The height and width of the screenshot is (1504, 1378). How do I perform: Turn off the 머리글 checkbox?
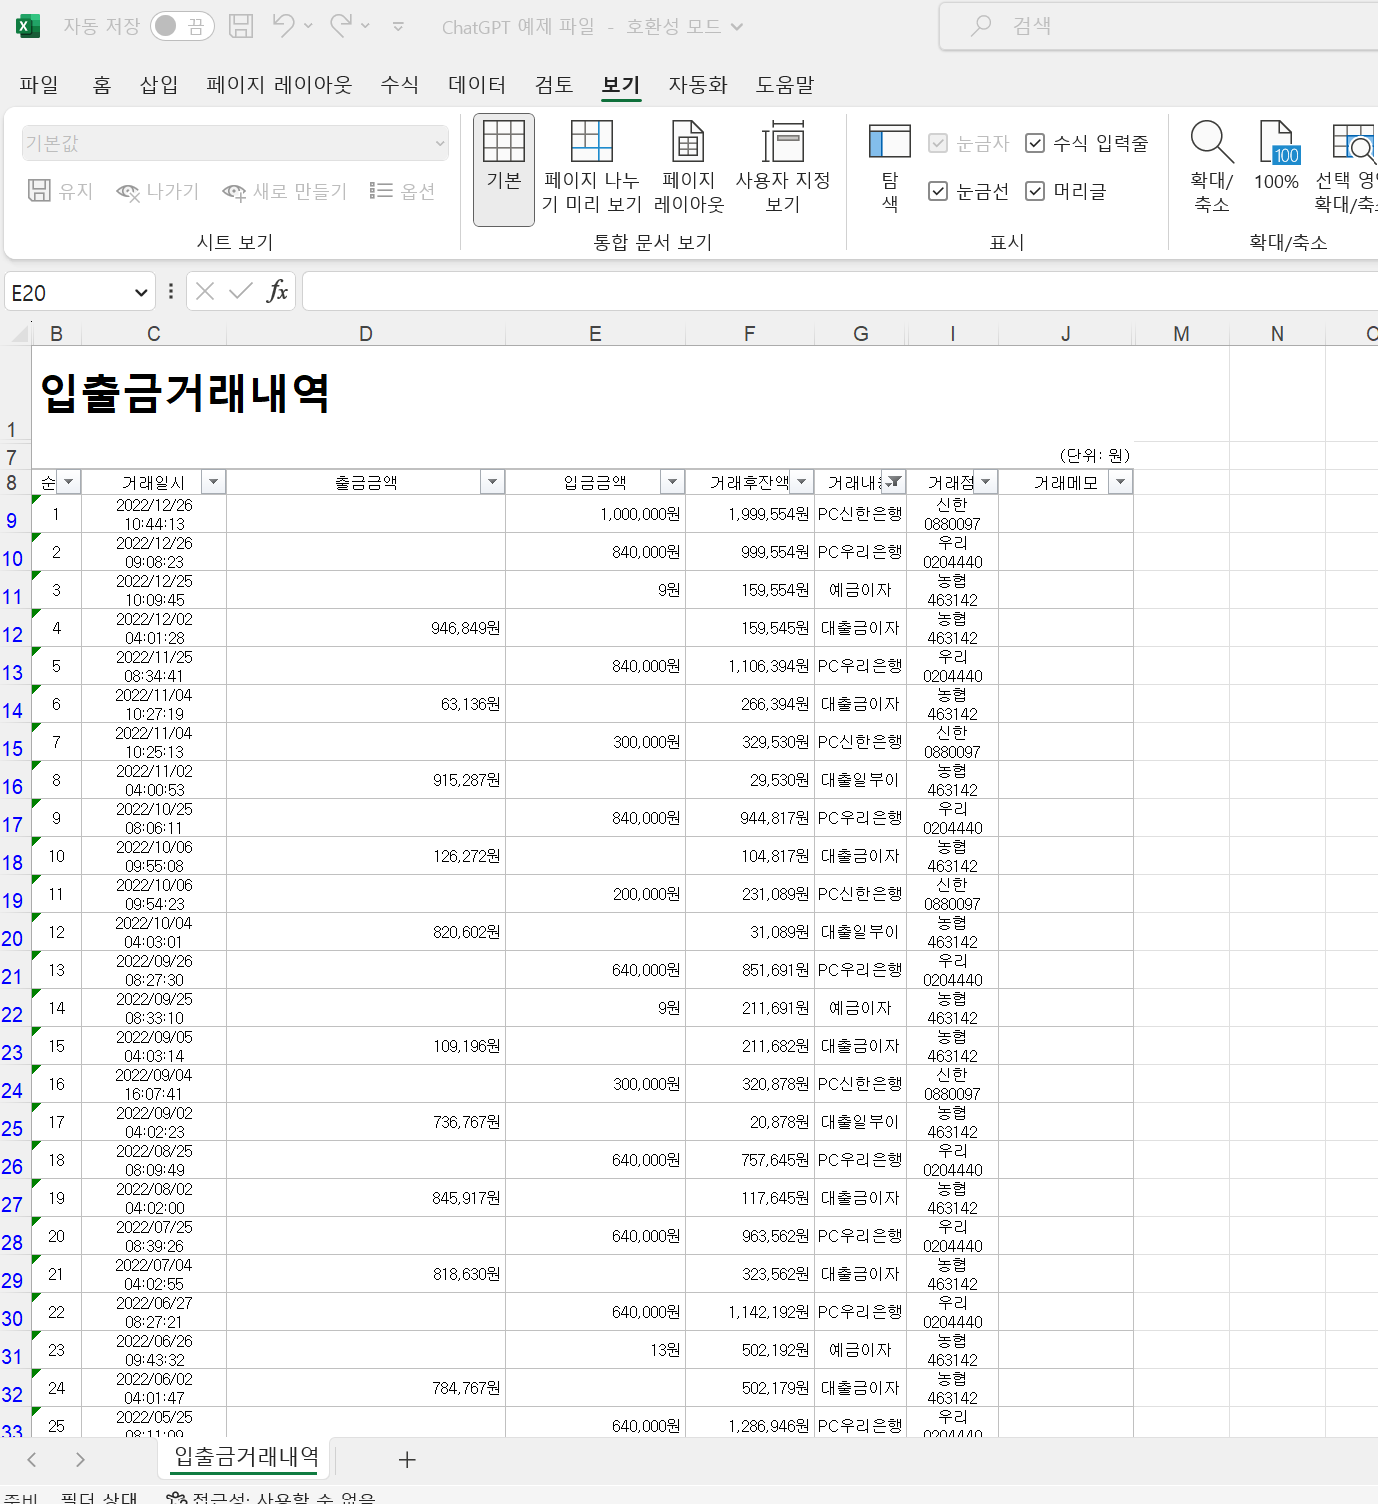coord(1036,191)
